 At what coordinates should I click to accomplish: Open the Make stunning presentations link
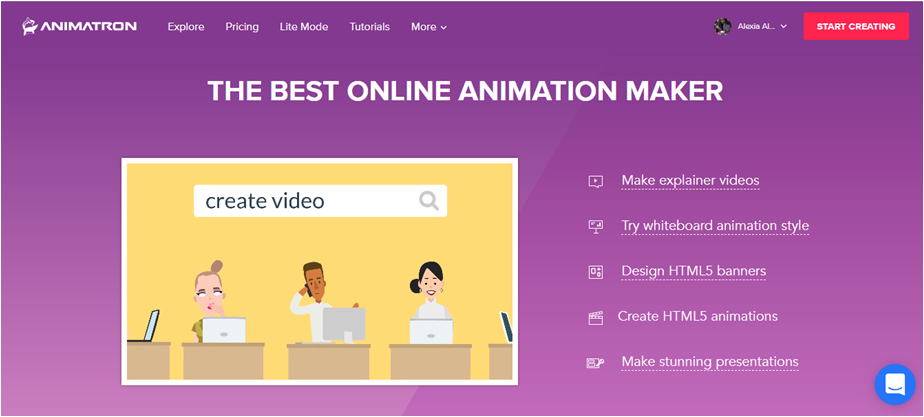coord(710,362)
